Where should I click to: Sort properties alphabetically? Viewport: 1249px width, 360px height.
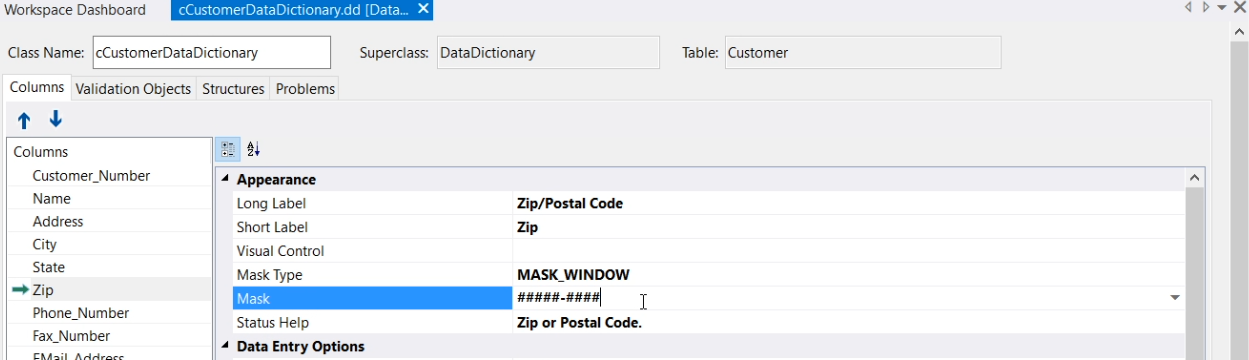pos(253,149)
